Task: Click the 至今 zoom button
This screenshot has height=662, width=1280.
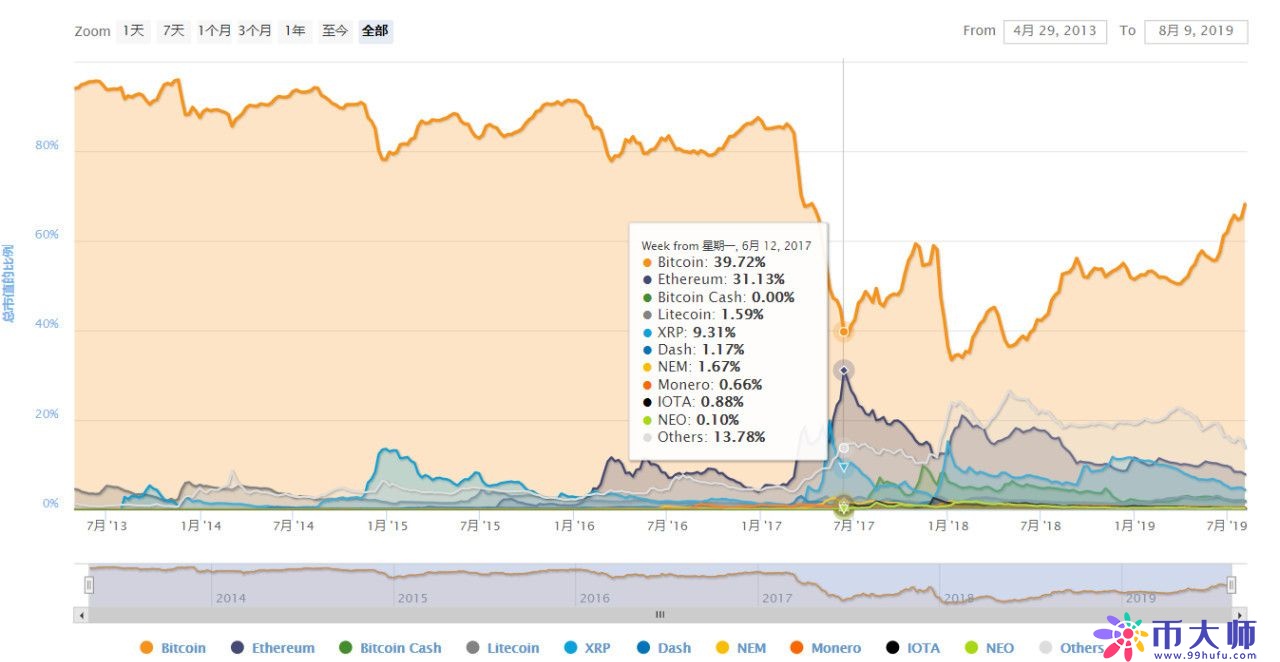Action: 334,31
